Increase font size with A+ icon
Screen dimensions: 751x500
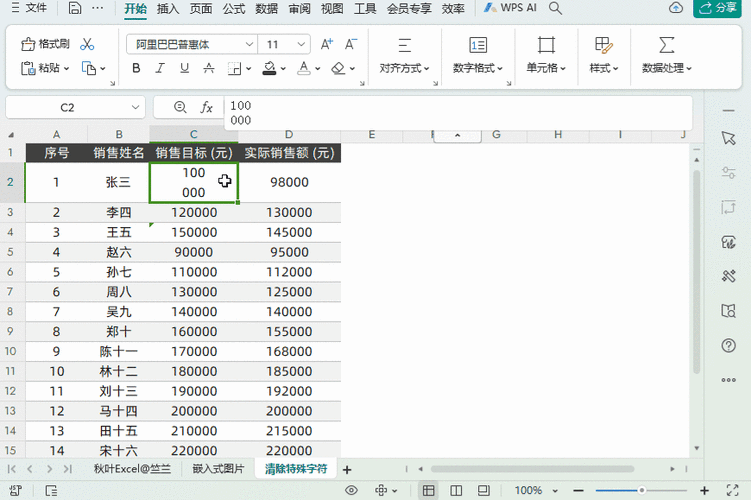click(x=327, y=45)
